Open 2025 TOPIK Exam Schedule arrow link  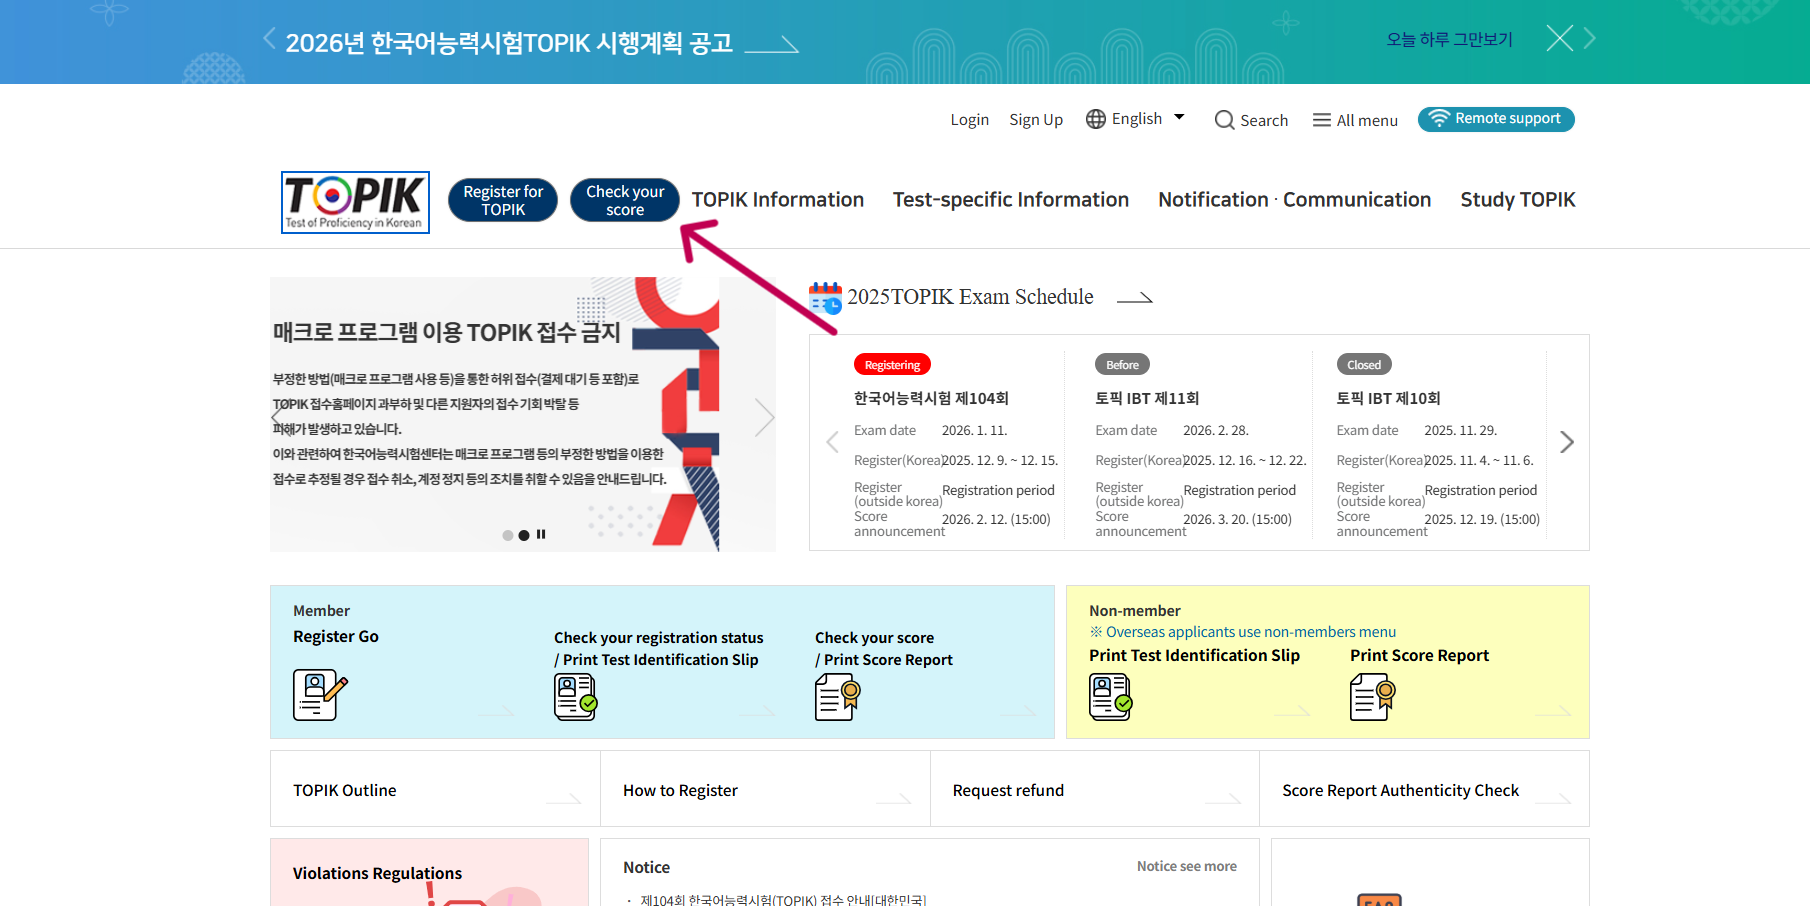[x=1134, y=298]
